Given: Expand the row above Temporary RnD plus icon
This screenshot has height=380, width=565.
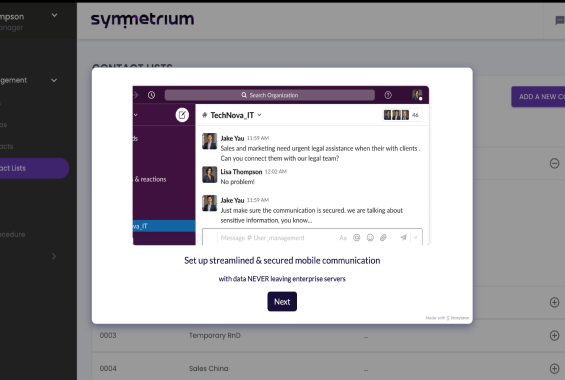Looking at the screenshot, I should (554, 302).
